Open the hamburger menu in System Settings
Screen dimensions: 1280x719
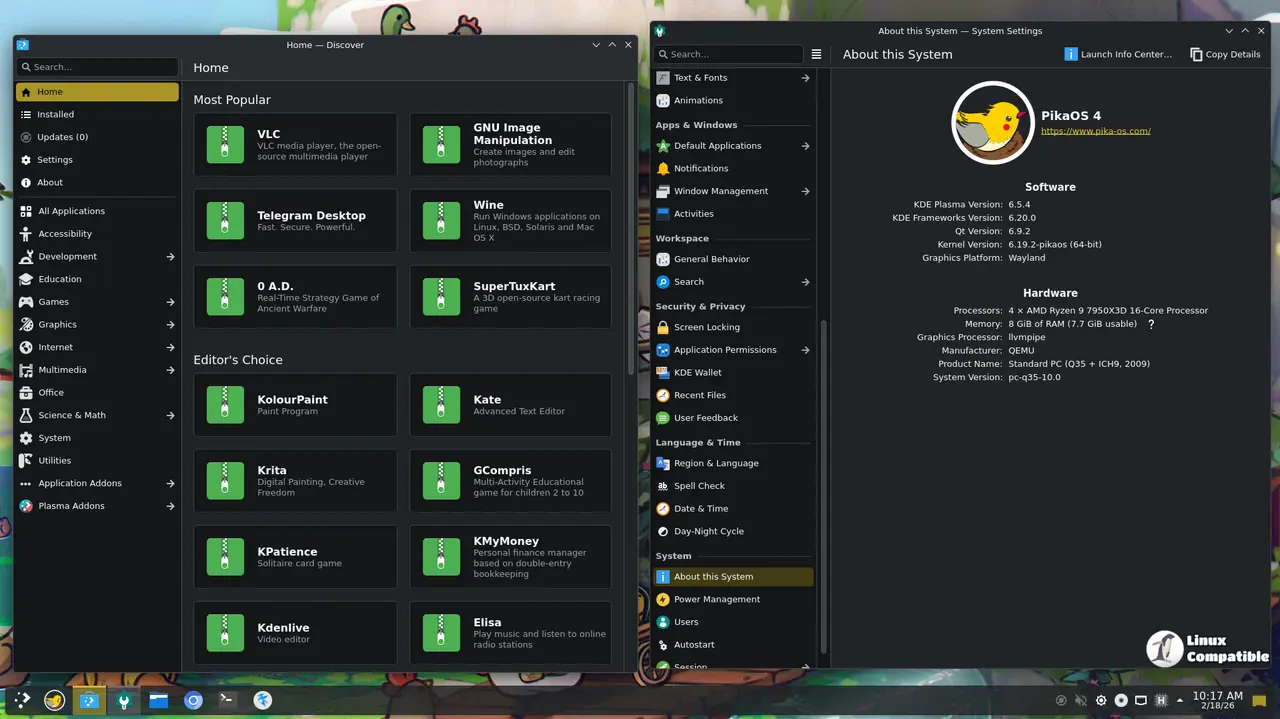816,54
